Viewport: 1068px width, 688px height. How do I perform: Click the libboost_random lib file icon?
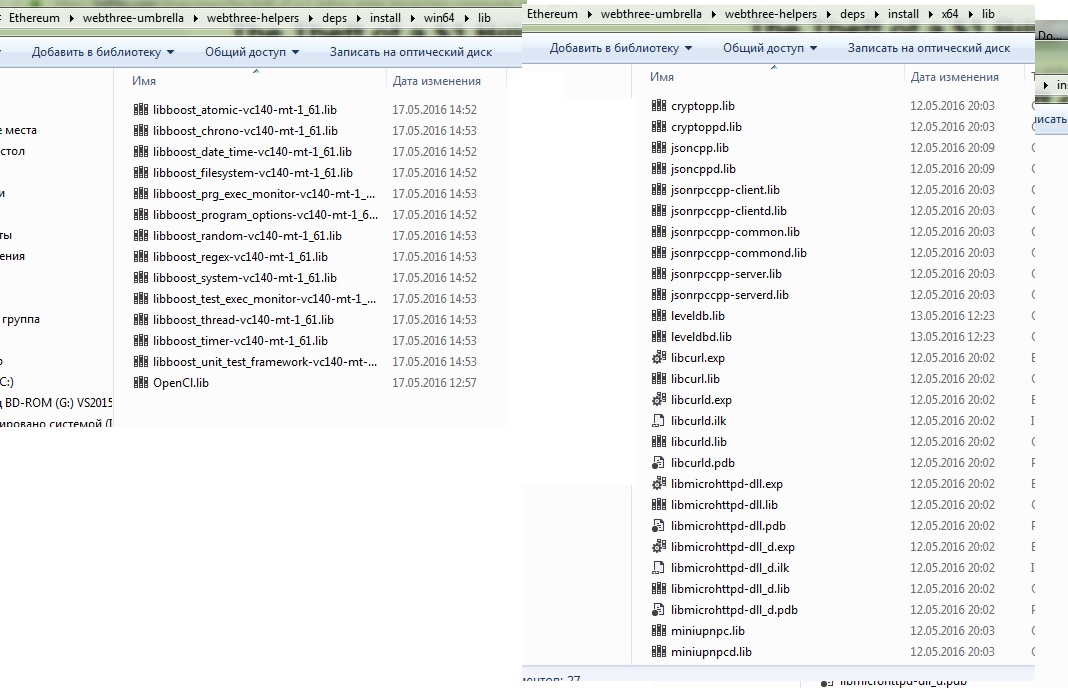pos(141,235)
